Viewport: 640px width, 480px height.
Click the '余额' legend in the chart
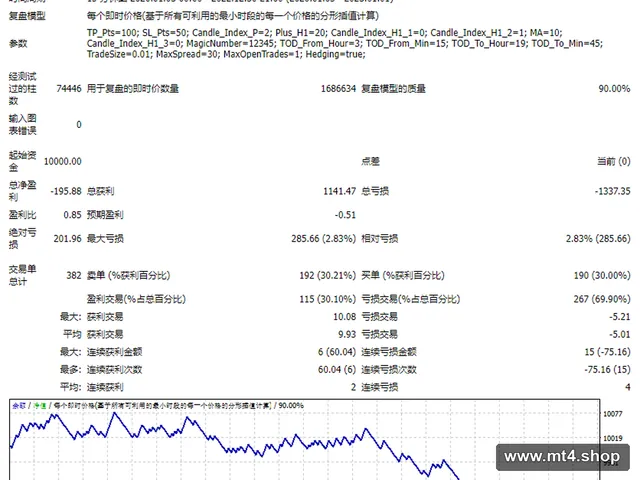(19, 405)
